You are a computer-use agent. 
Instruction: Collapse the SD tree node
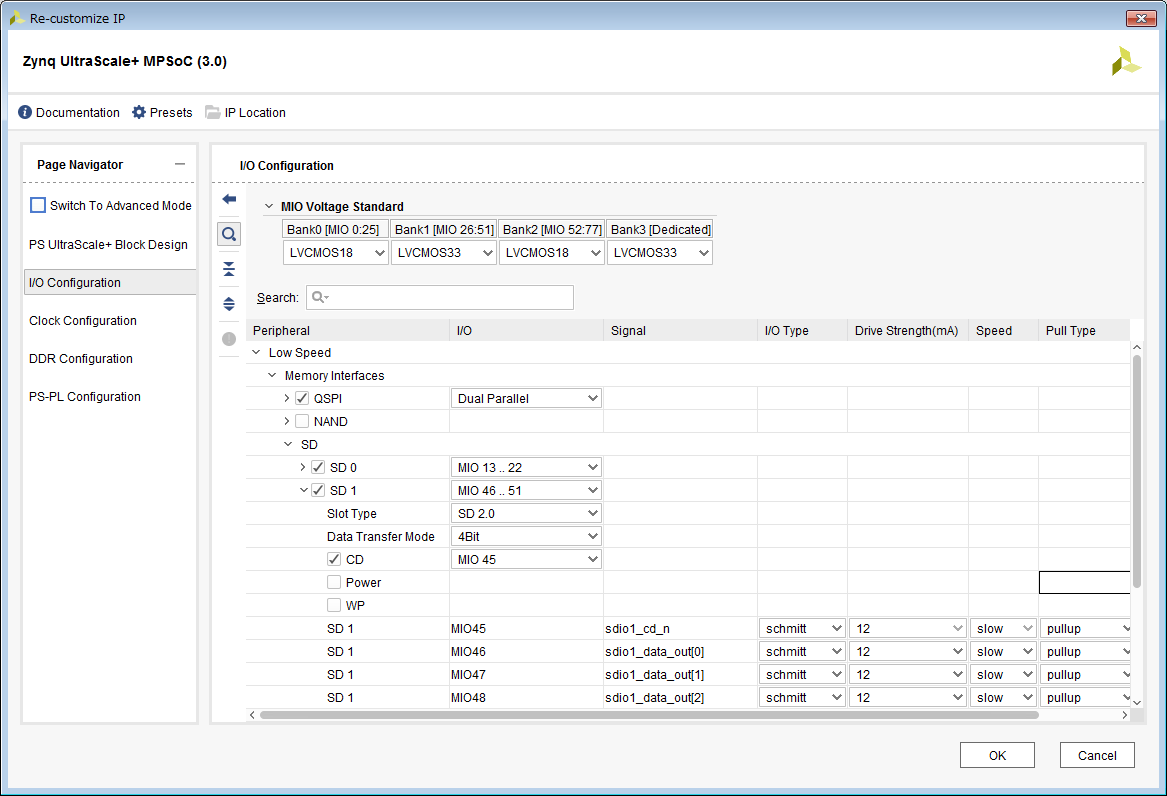point(288,445)
